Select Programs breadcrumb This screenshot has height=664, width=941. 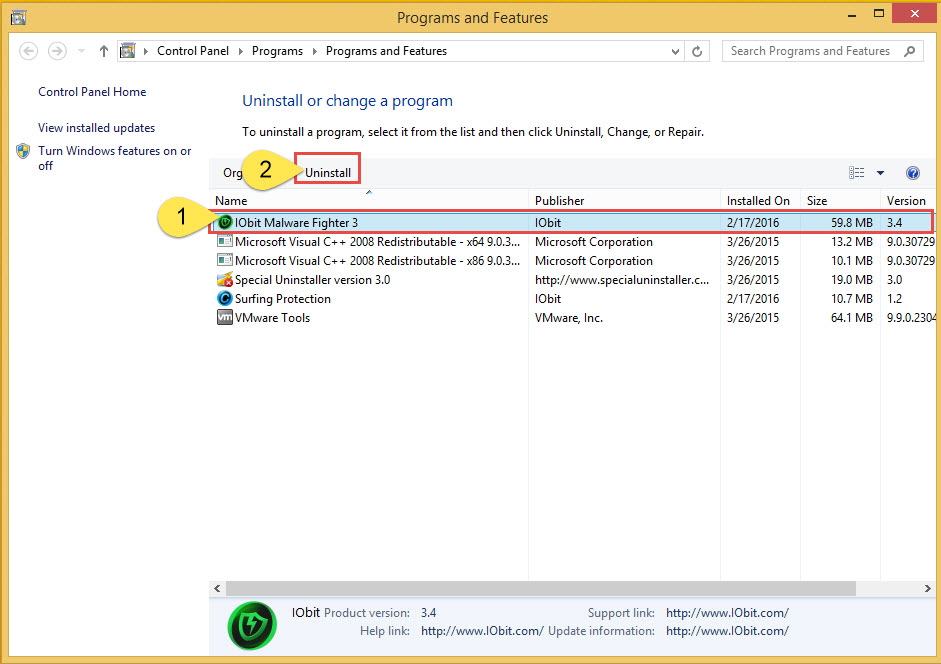point(277,51)
